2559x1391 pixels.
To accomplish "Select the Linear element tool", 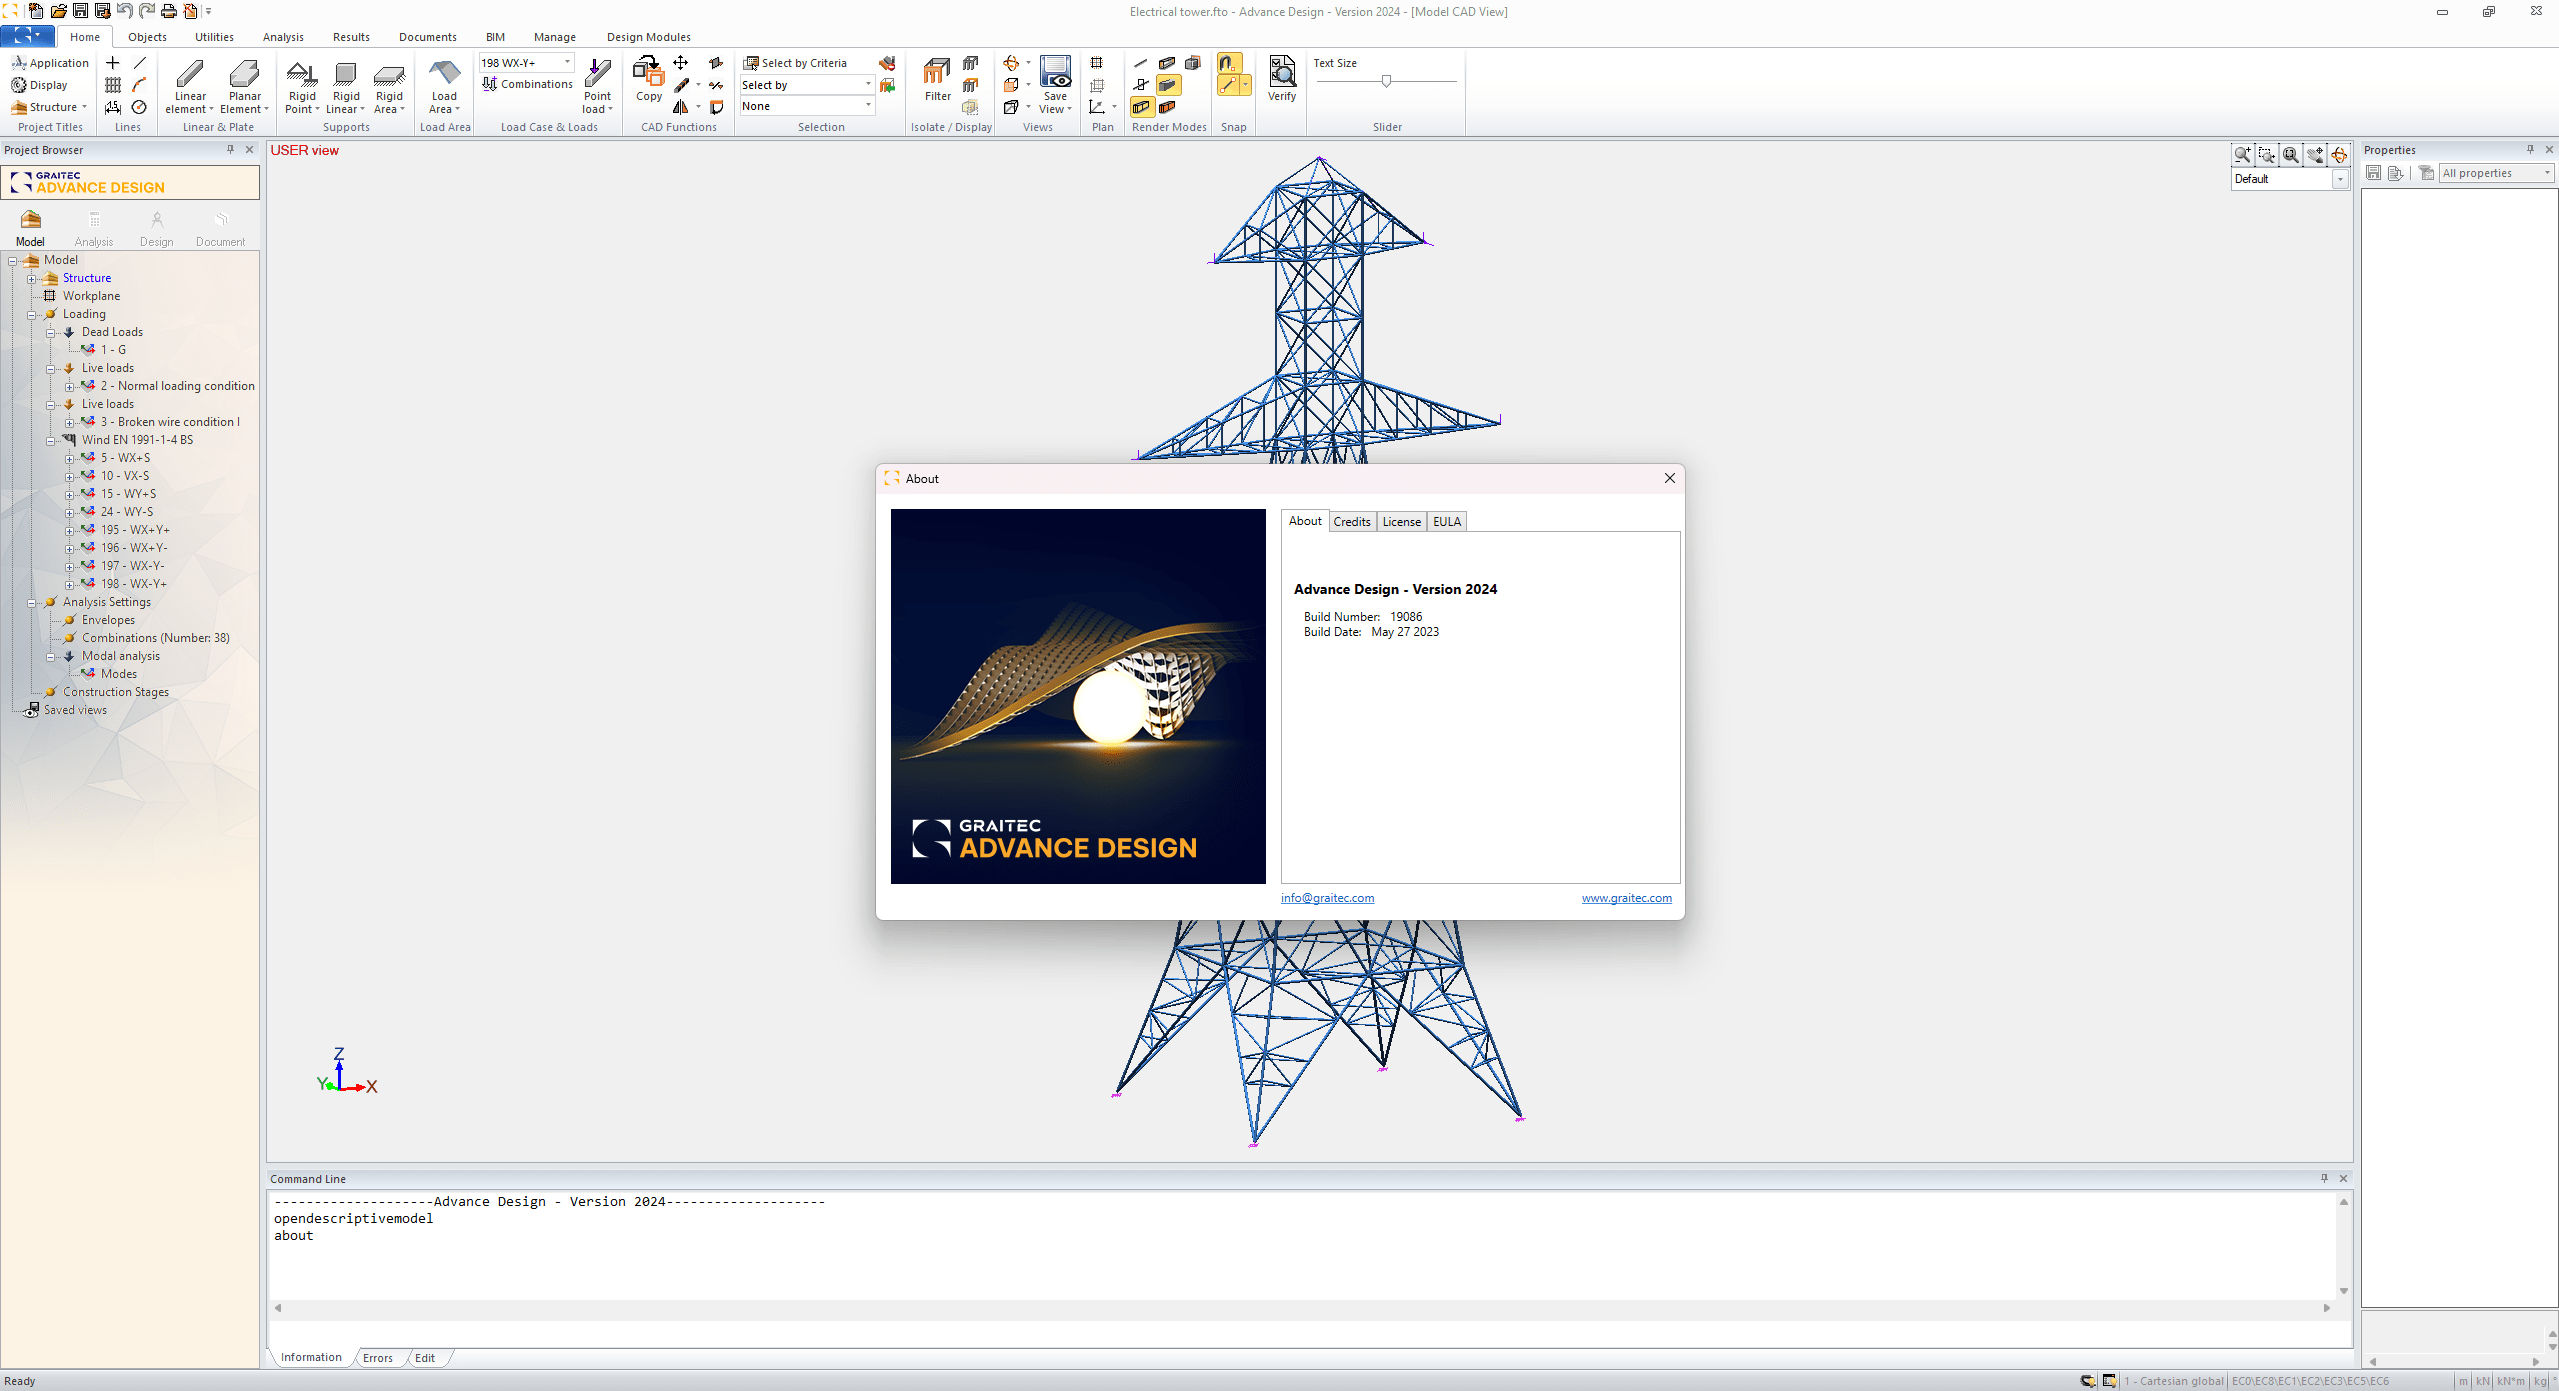I will click(x=189, y=85).
